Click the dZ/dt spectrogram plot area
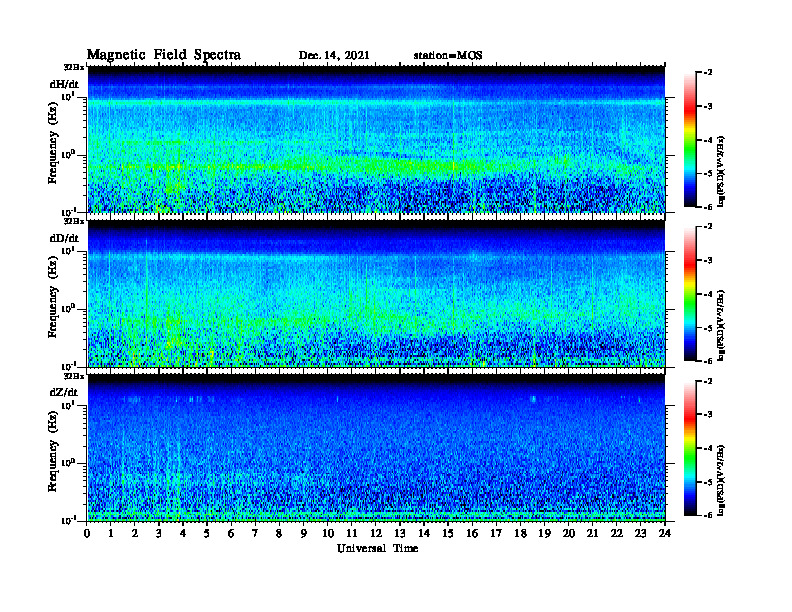 (376, 447)
